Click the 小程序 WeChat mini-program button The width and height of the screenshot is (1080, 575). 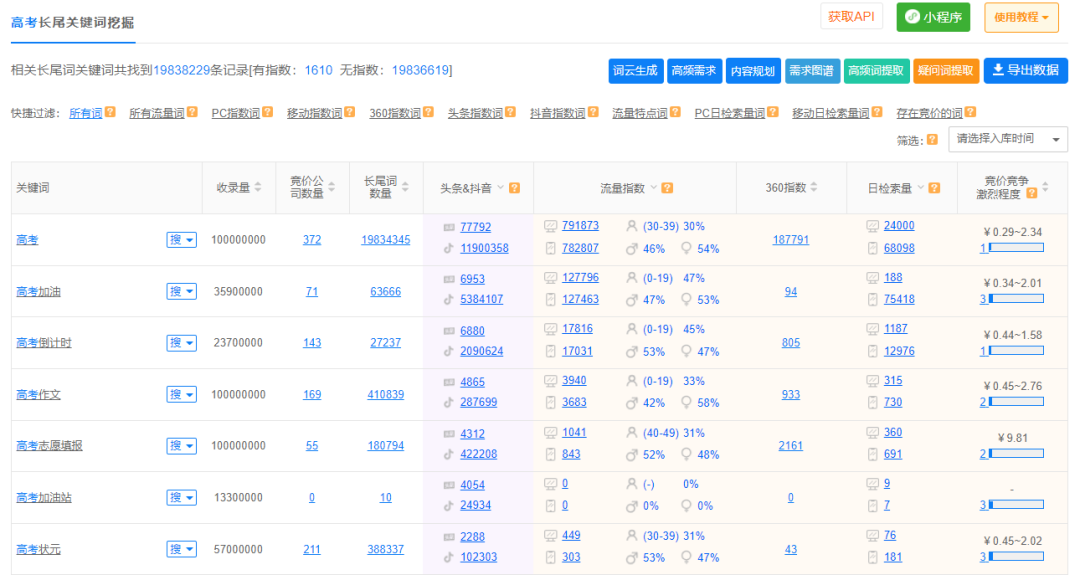click(x=933, y=17)
